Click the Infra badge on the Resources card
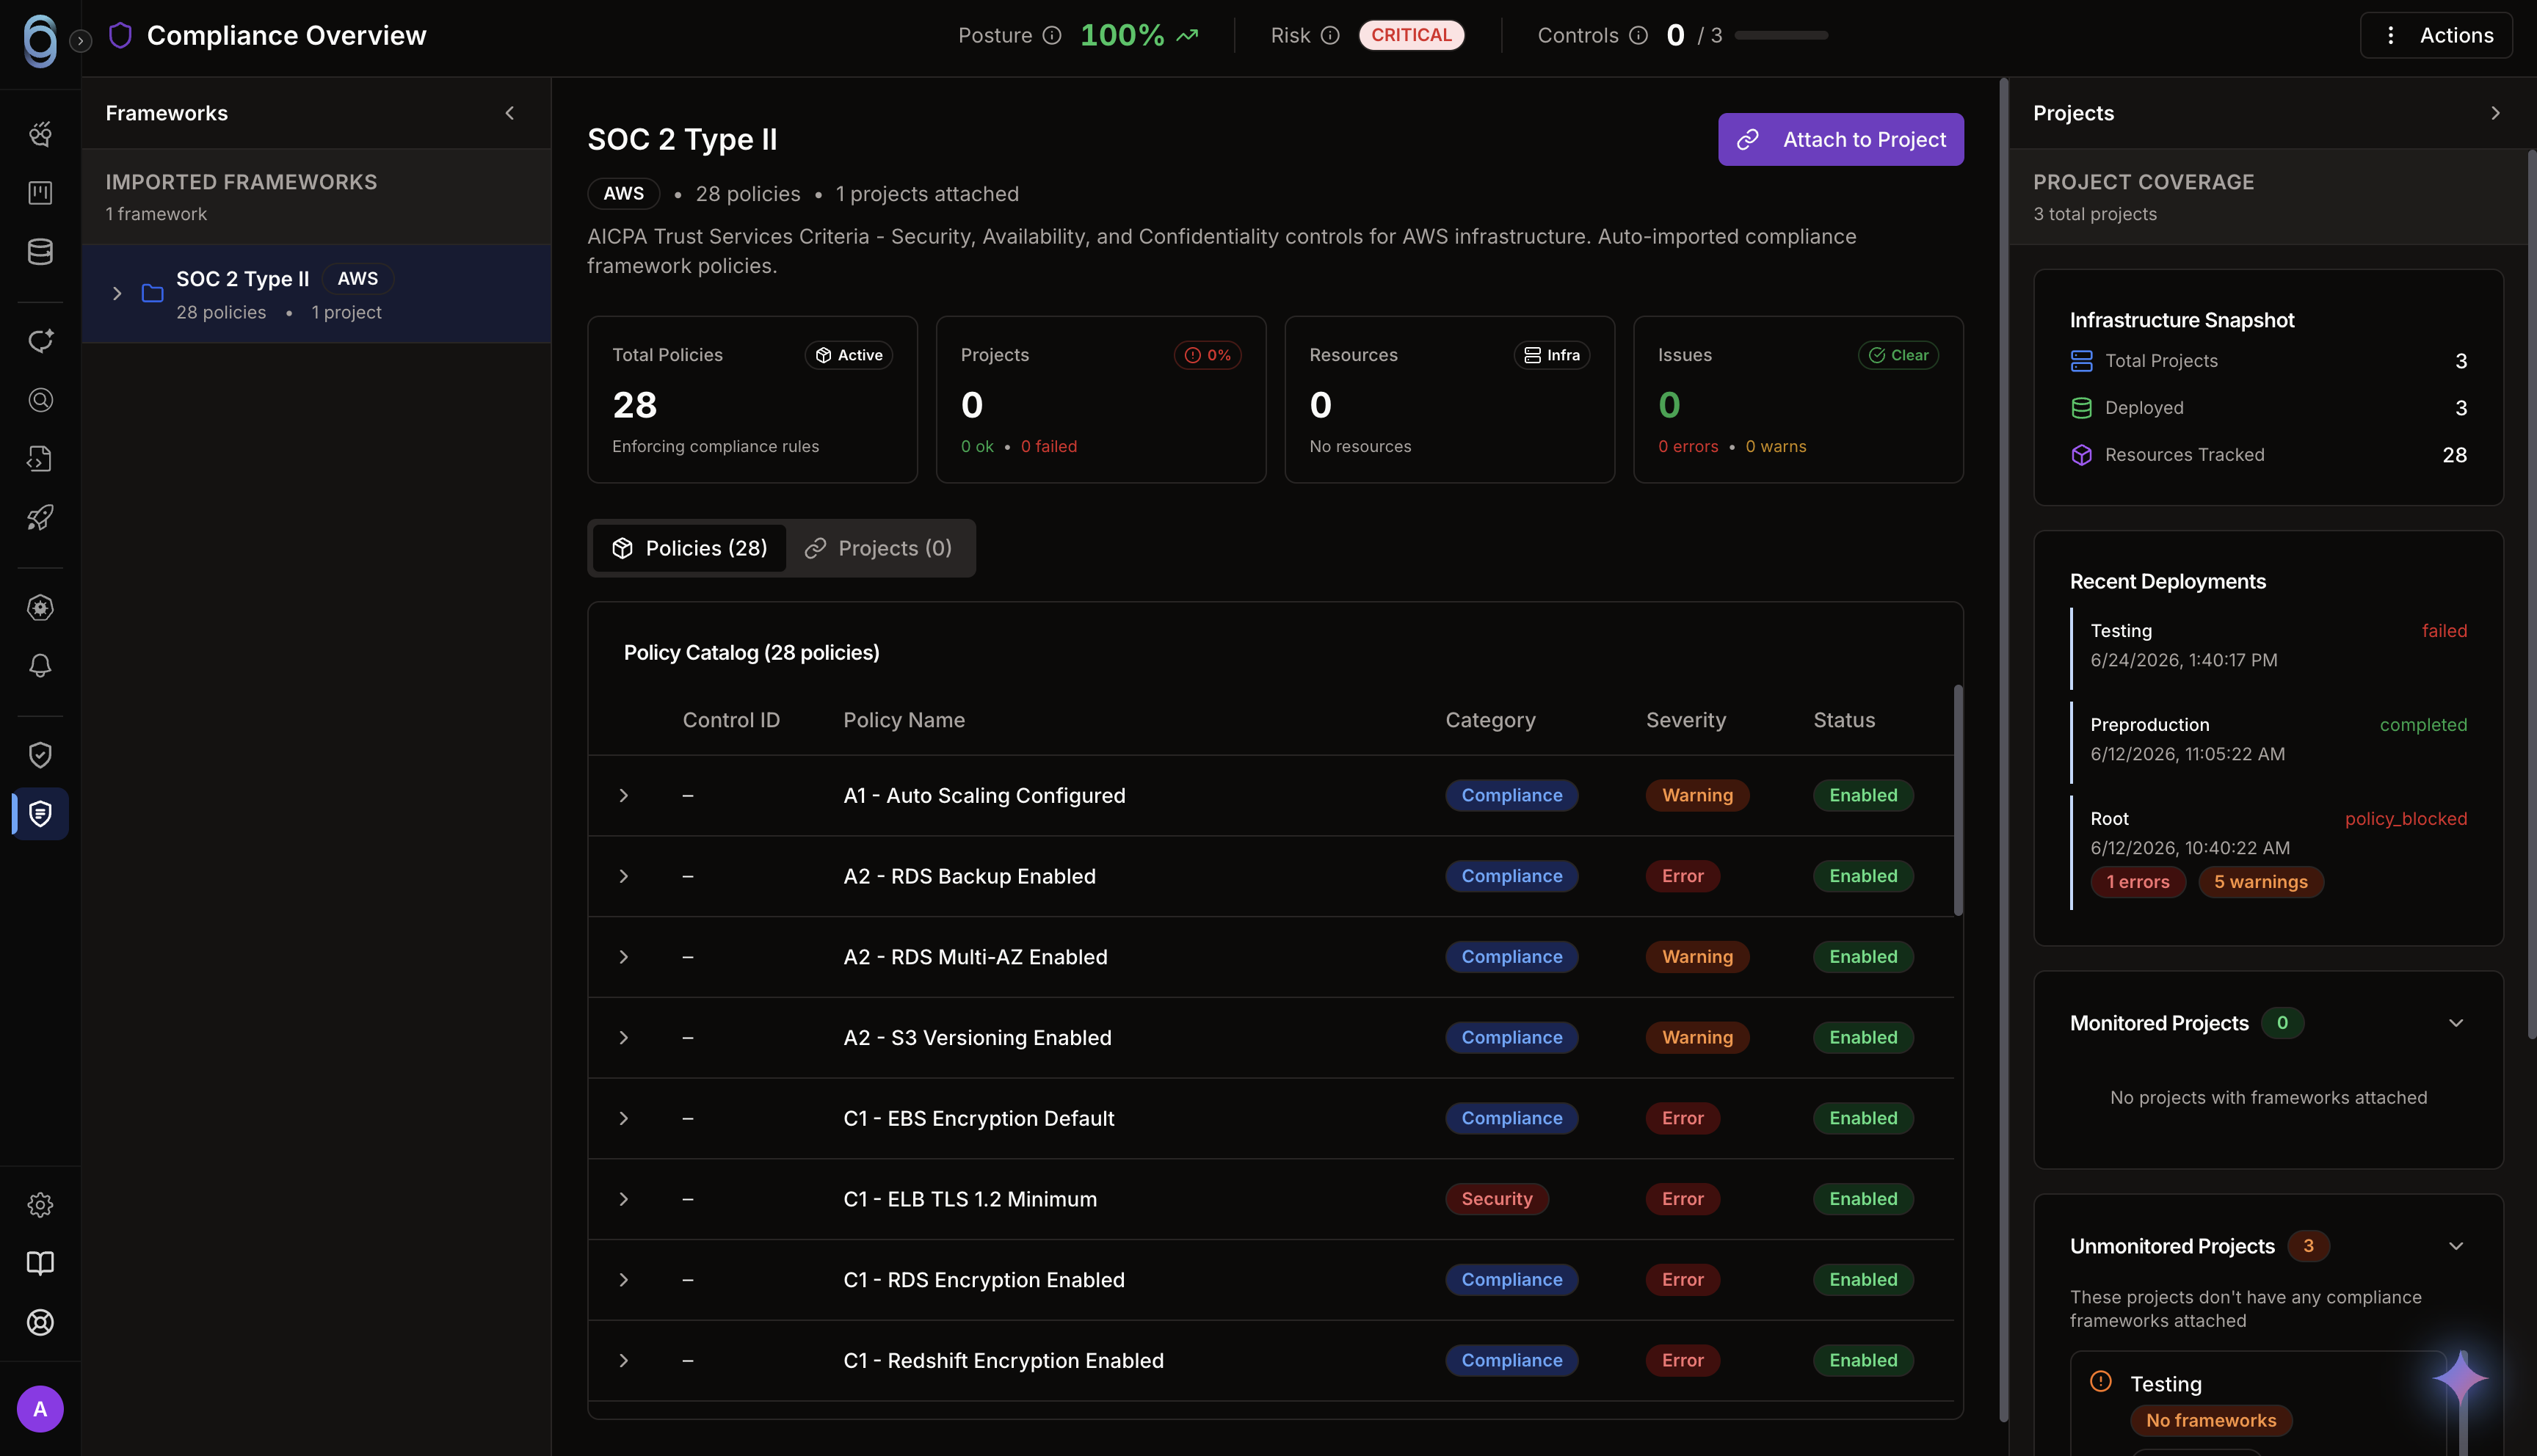 pyautogui.click(x=1552, y=355)
